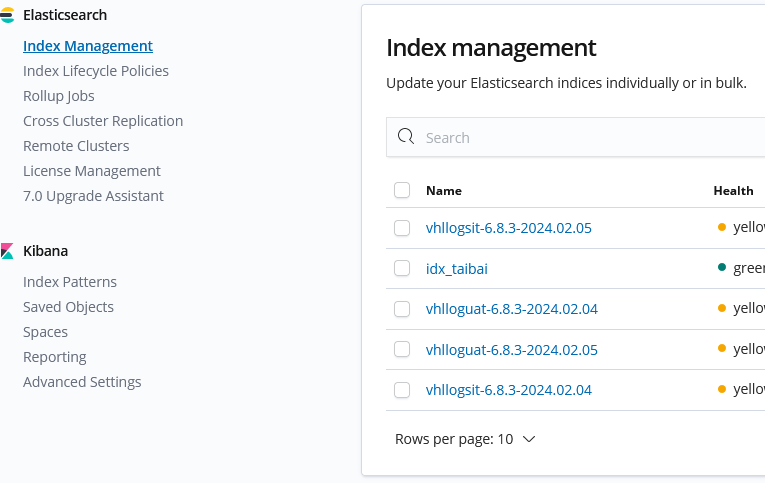The image size is (765, 483).
Task: Check the vhlloguat-6.8.3-2024.02.05 row checkbox
Action: (402, 349)
